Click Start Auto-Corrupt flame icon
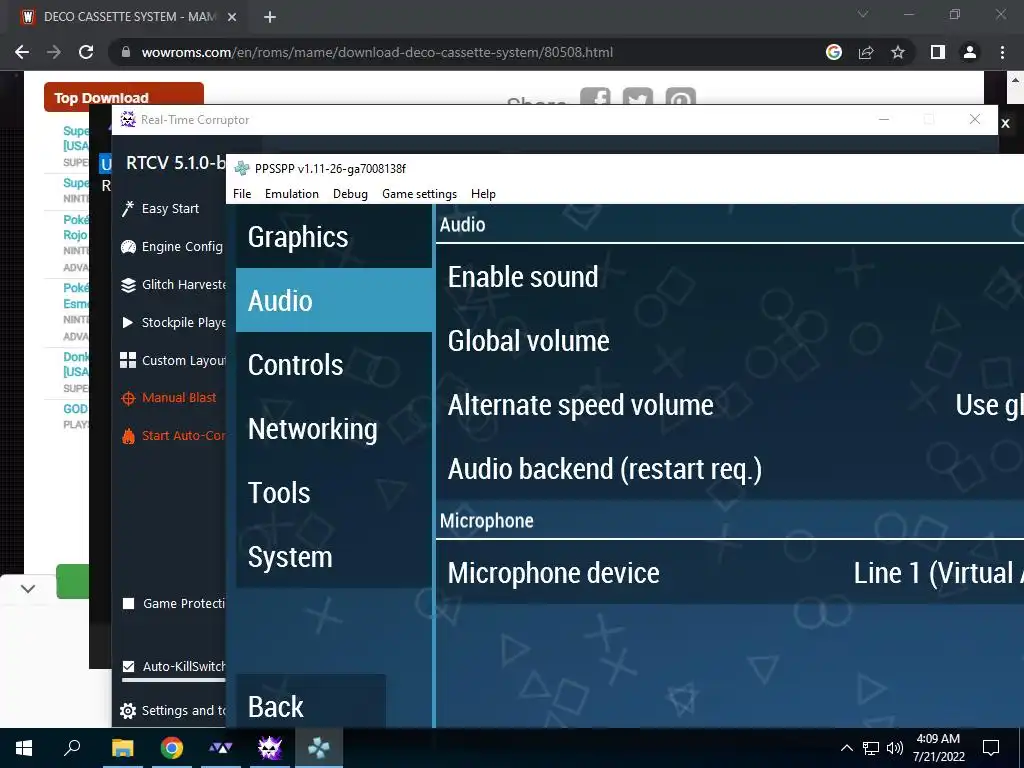The image size is (1024, 768). tap(128, 436)
